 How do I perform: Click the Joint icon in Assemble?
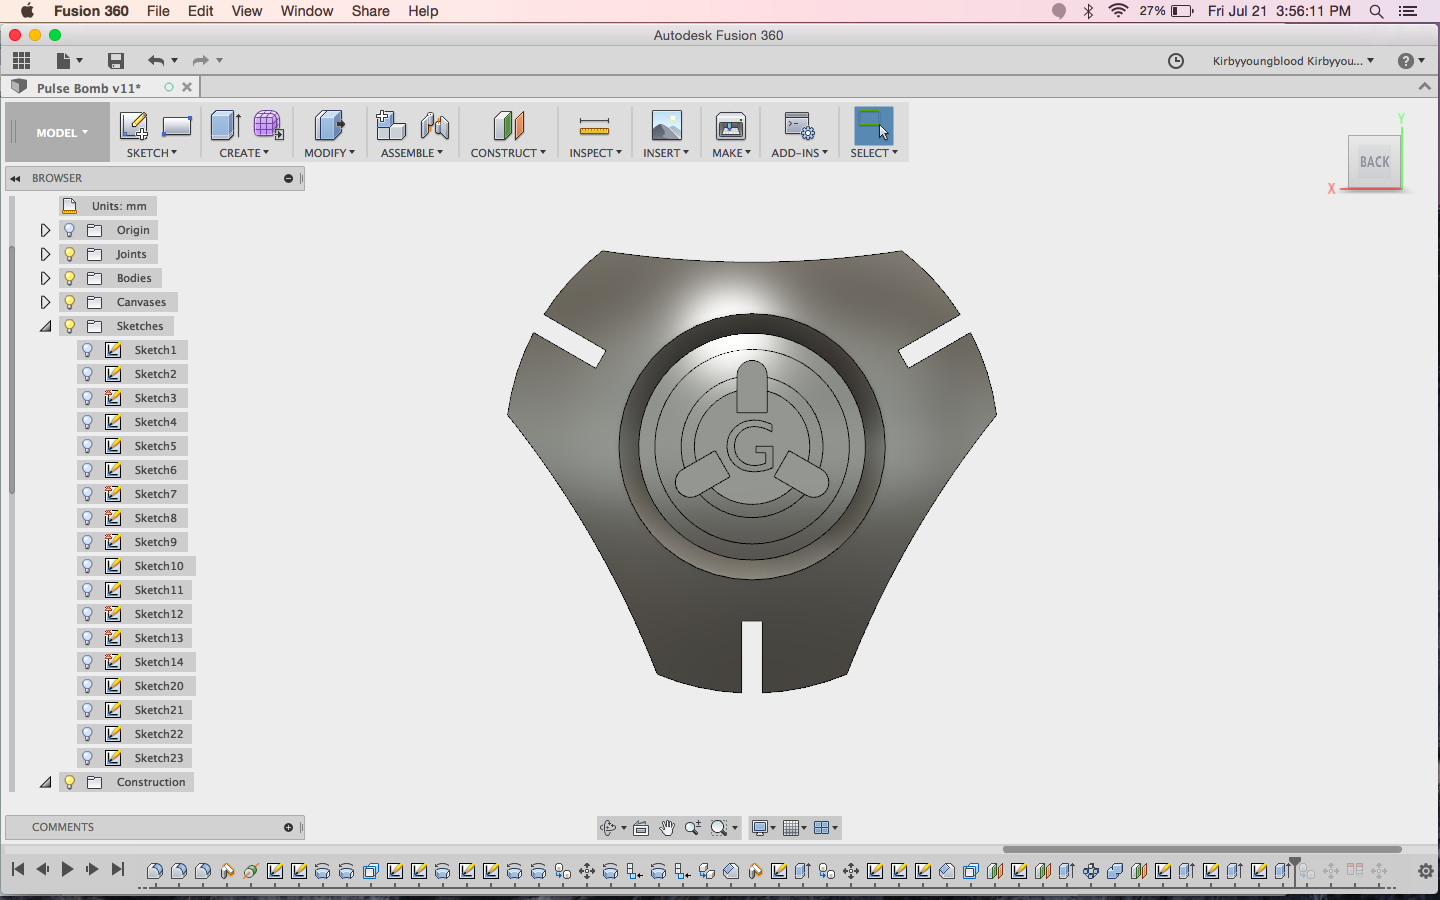tap(435, 126)
